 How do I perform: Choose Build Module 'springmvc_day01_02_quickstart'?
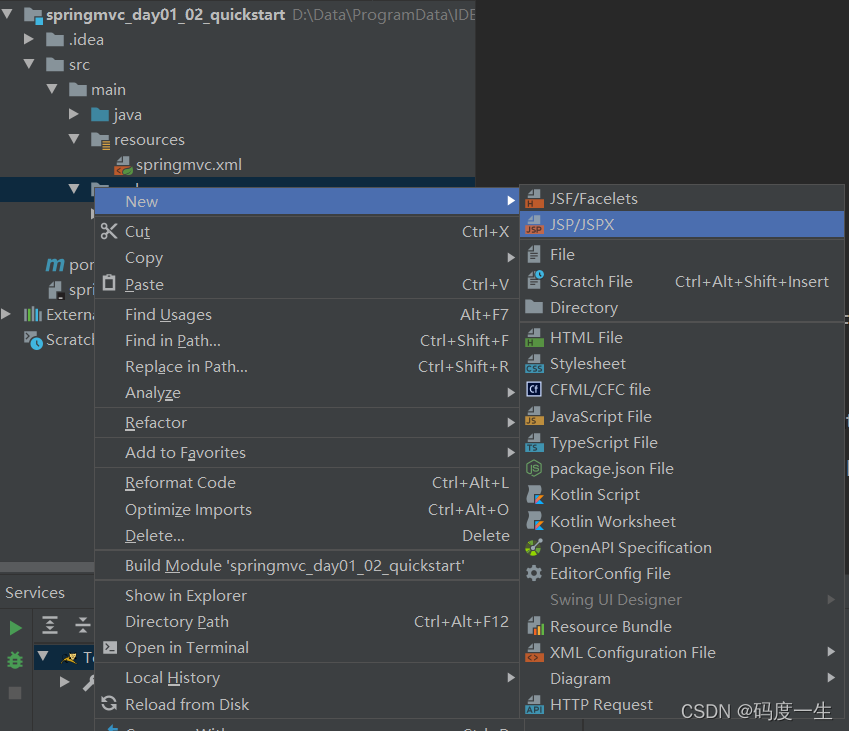click(307, 566)
